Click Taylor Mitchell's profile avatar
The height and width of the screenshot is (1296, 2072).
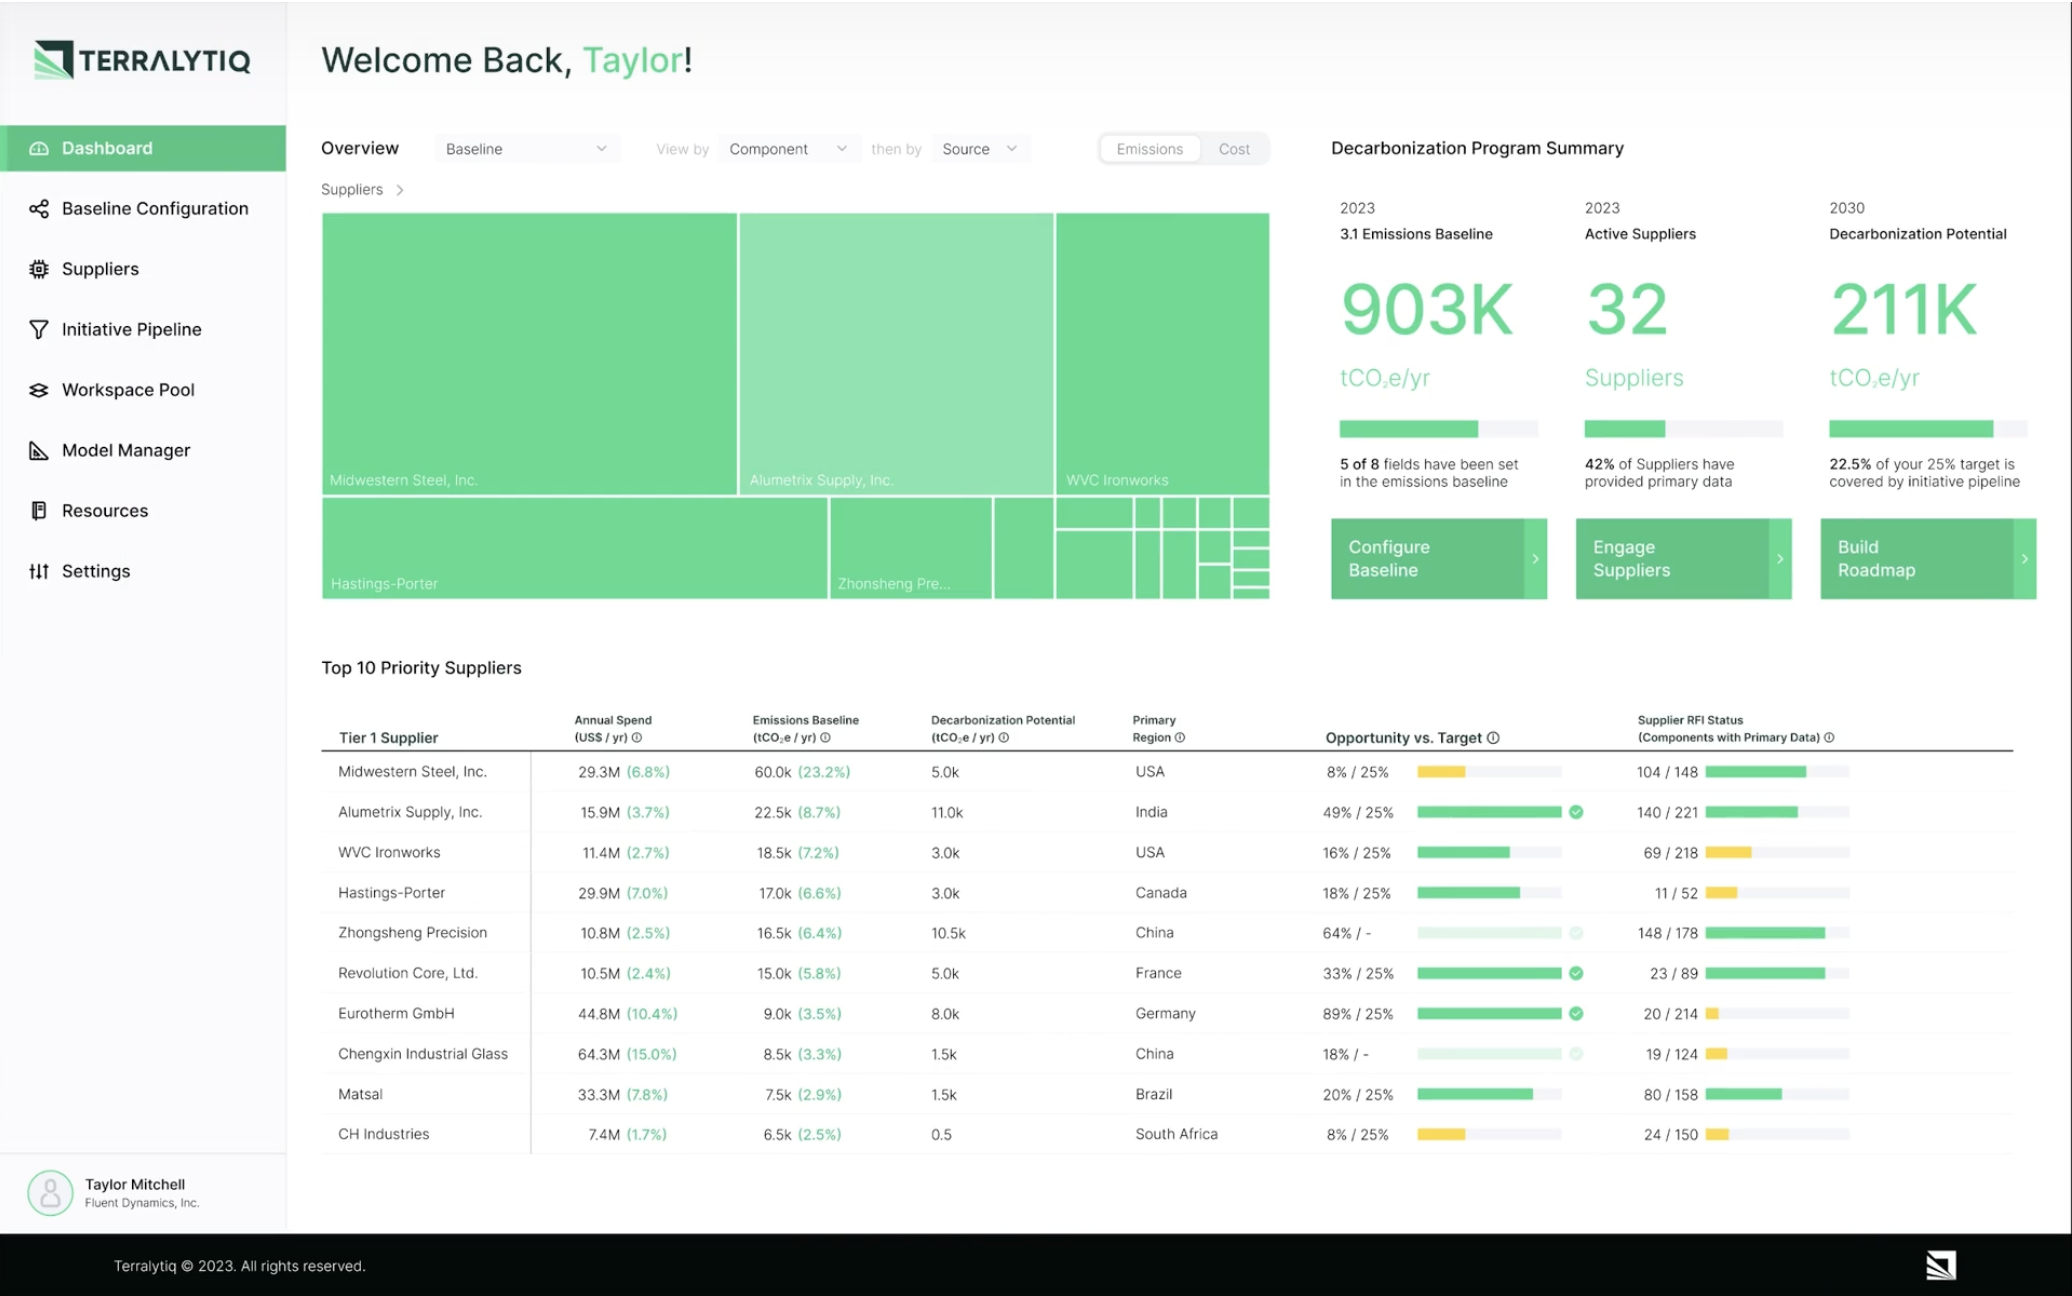50,1192
